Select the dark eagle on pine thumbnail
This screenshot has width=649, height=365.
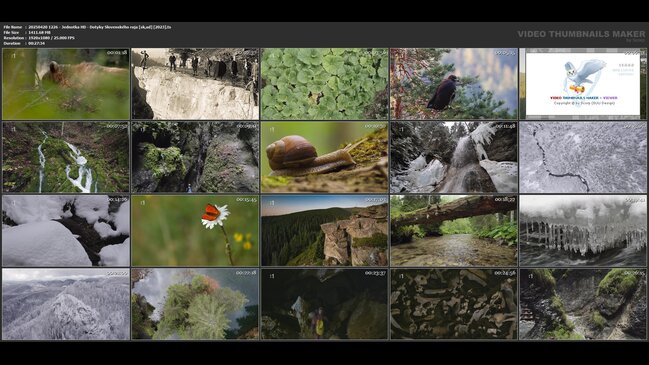454,84
